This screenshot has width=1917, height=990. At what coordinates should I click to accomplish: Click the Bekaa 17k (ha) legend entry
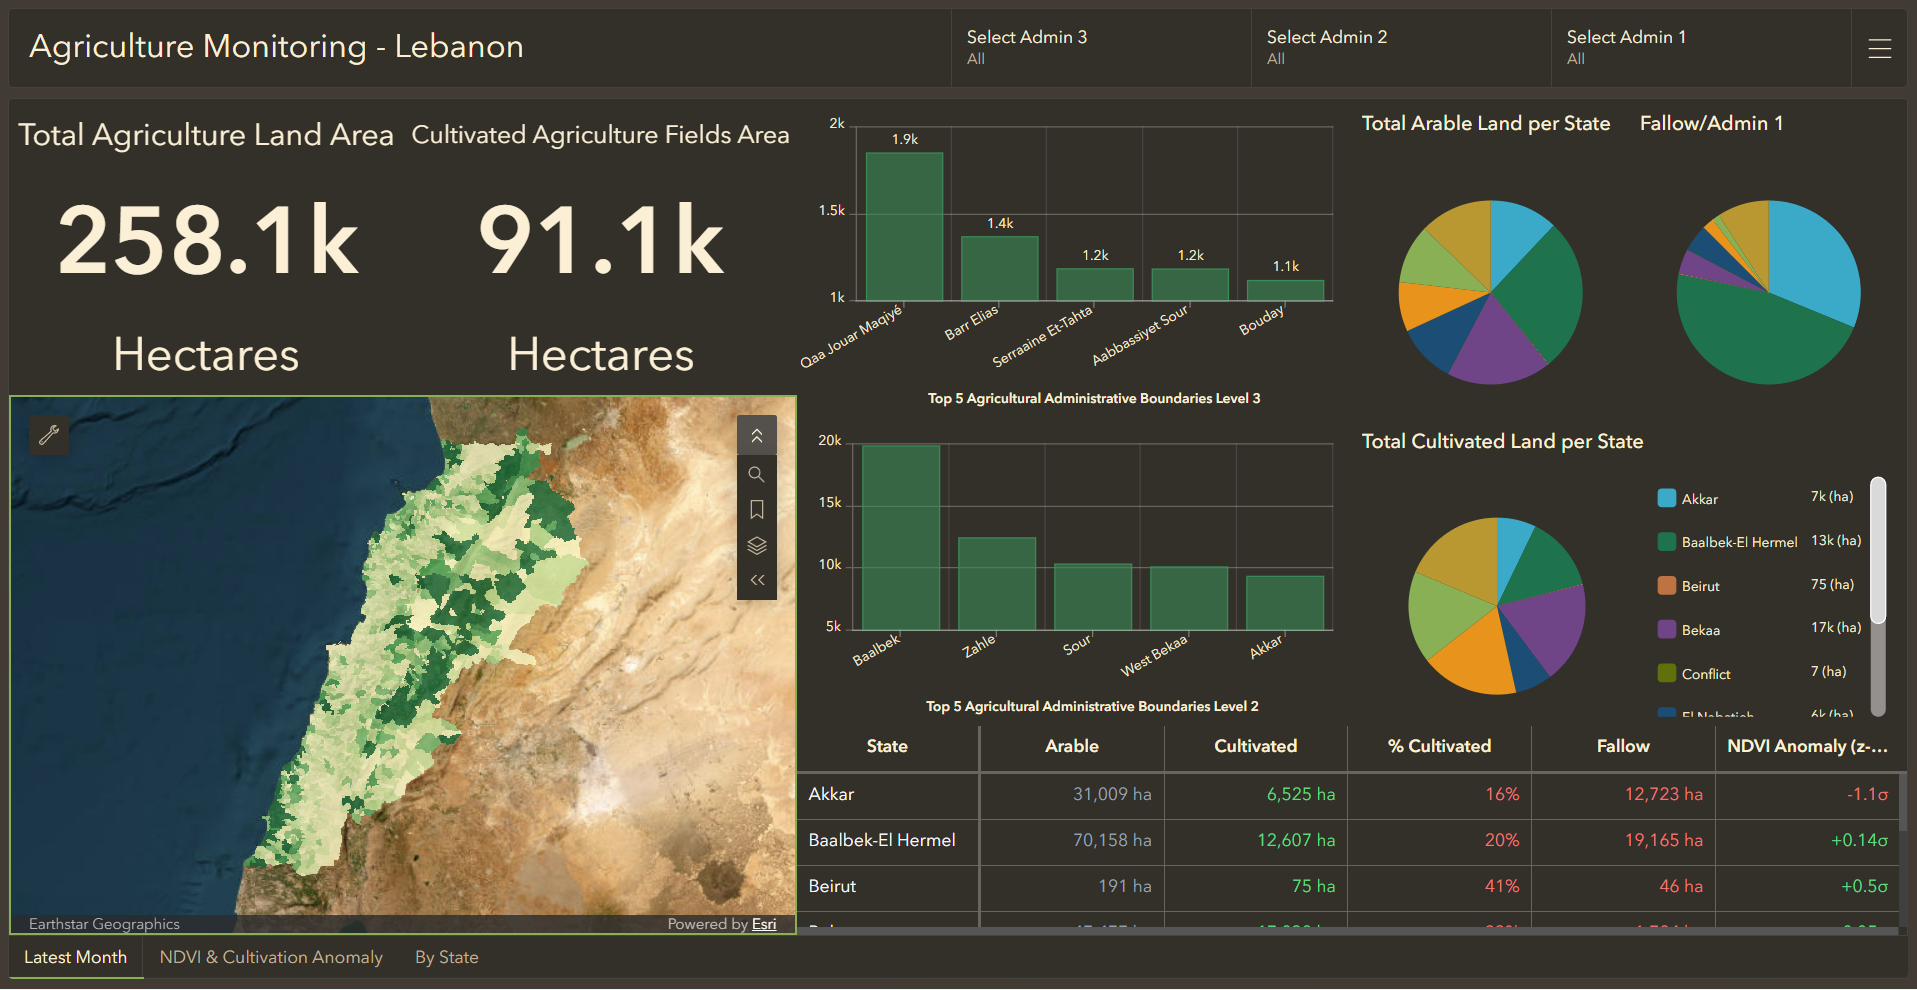point(1760,629)
